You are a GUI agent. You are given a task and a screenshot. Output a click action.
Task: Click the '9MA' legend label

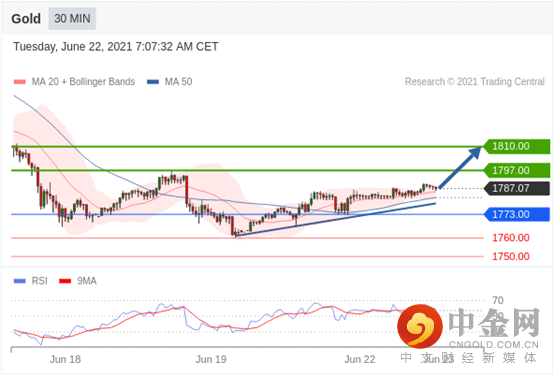pos(87,281)
